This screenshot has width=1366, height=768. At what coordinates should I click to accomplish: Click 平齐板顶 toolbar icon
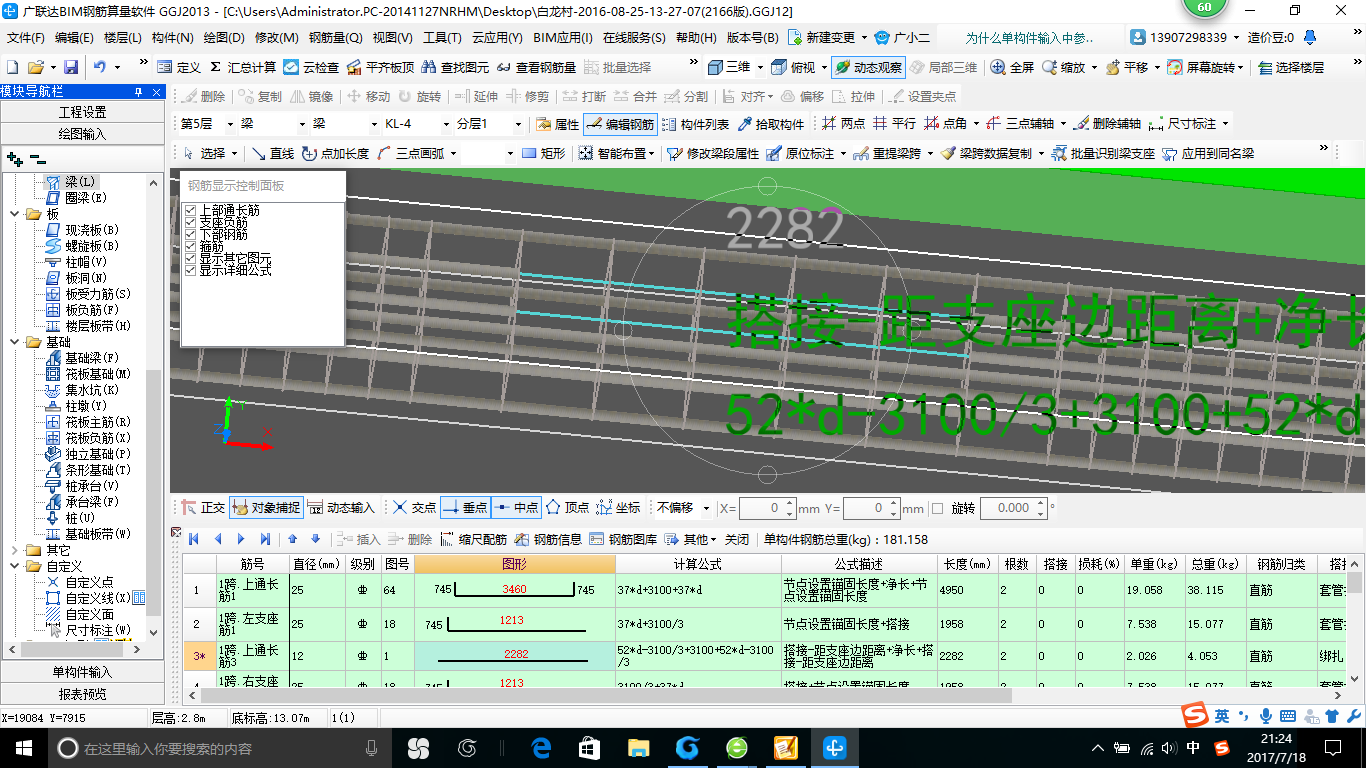tap(380, 67)
